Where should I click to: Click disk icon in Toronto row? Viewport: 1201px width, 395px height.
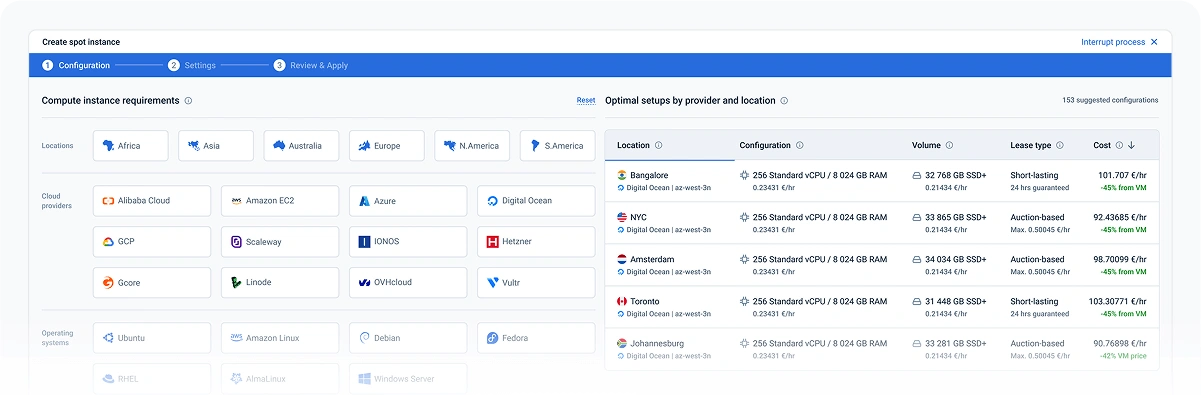pos(917,301)
